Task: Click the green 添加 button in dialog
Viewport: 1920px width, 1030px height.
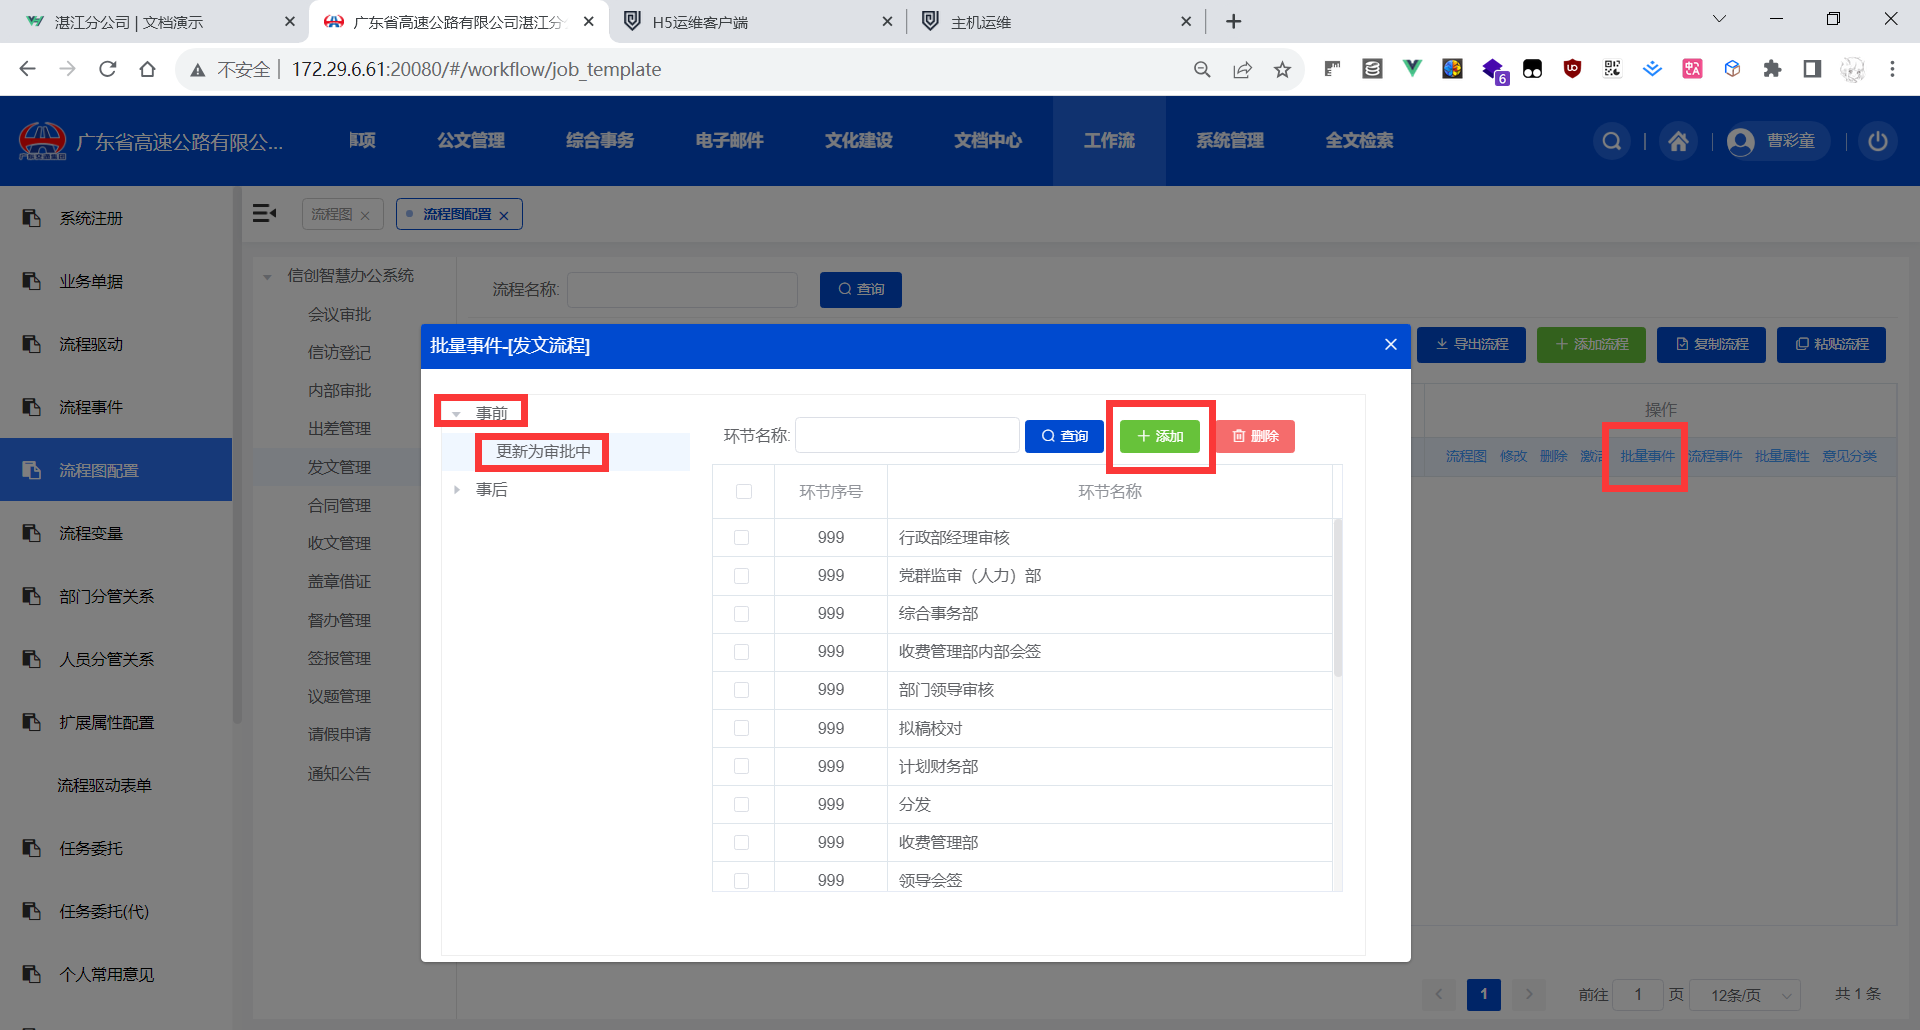Action: tap(1160, 436)
